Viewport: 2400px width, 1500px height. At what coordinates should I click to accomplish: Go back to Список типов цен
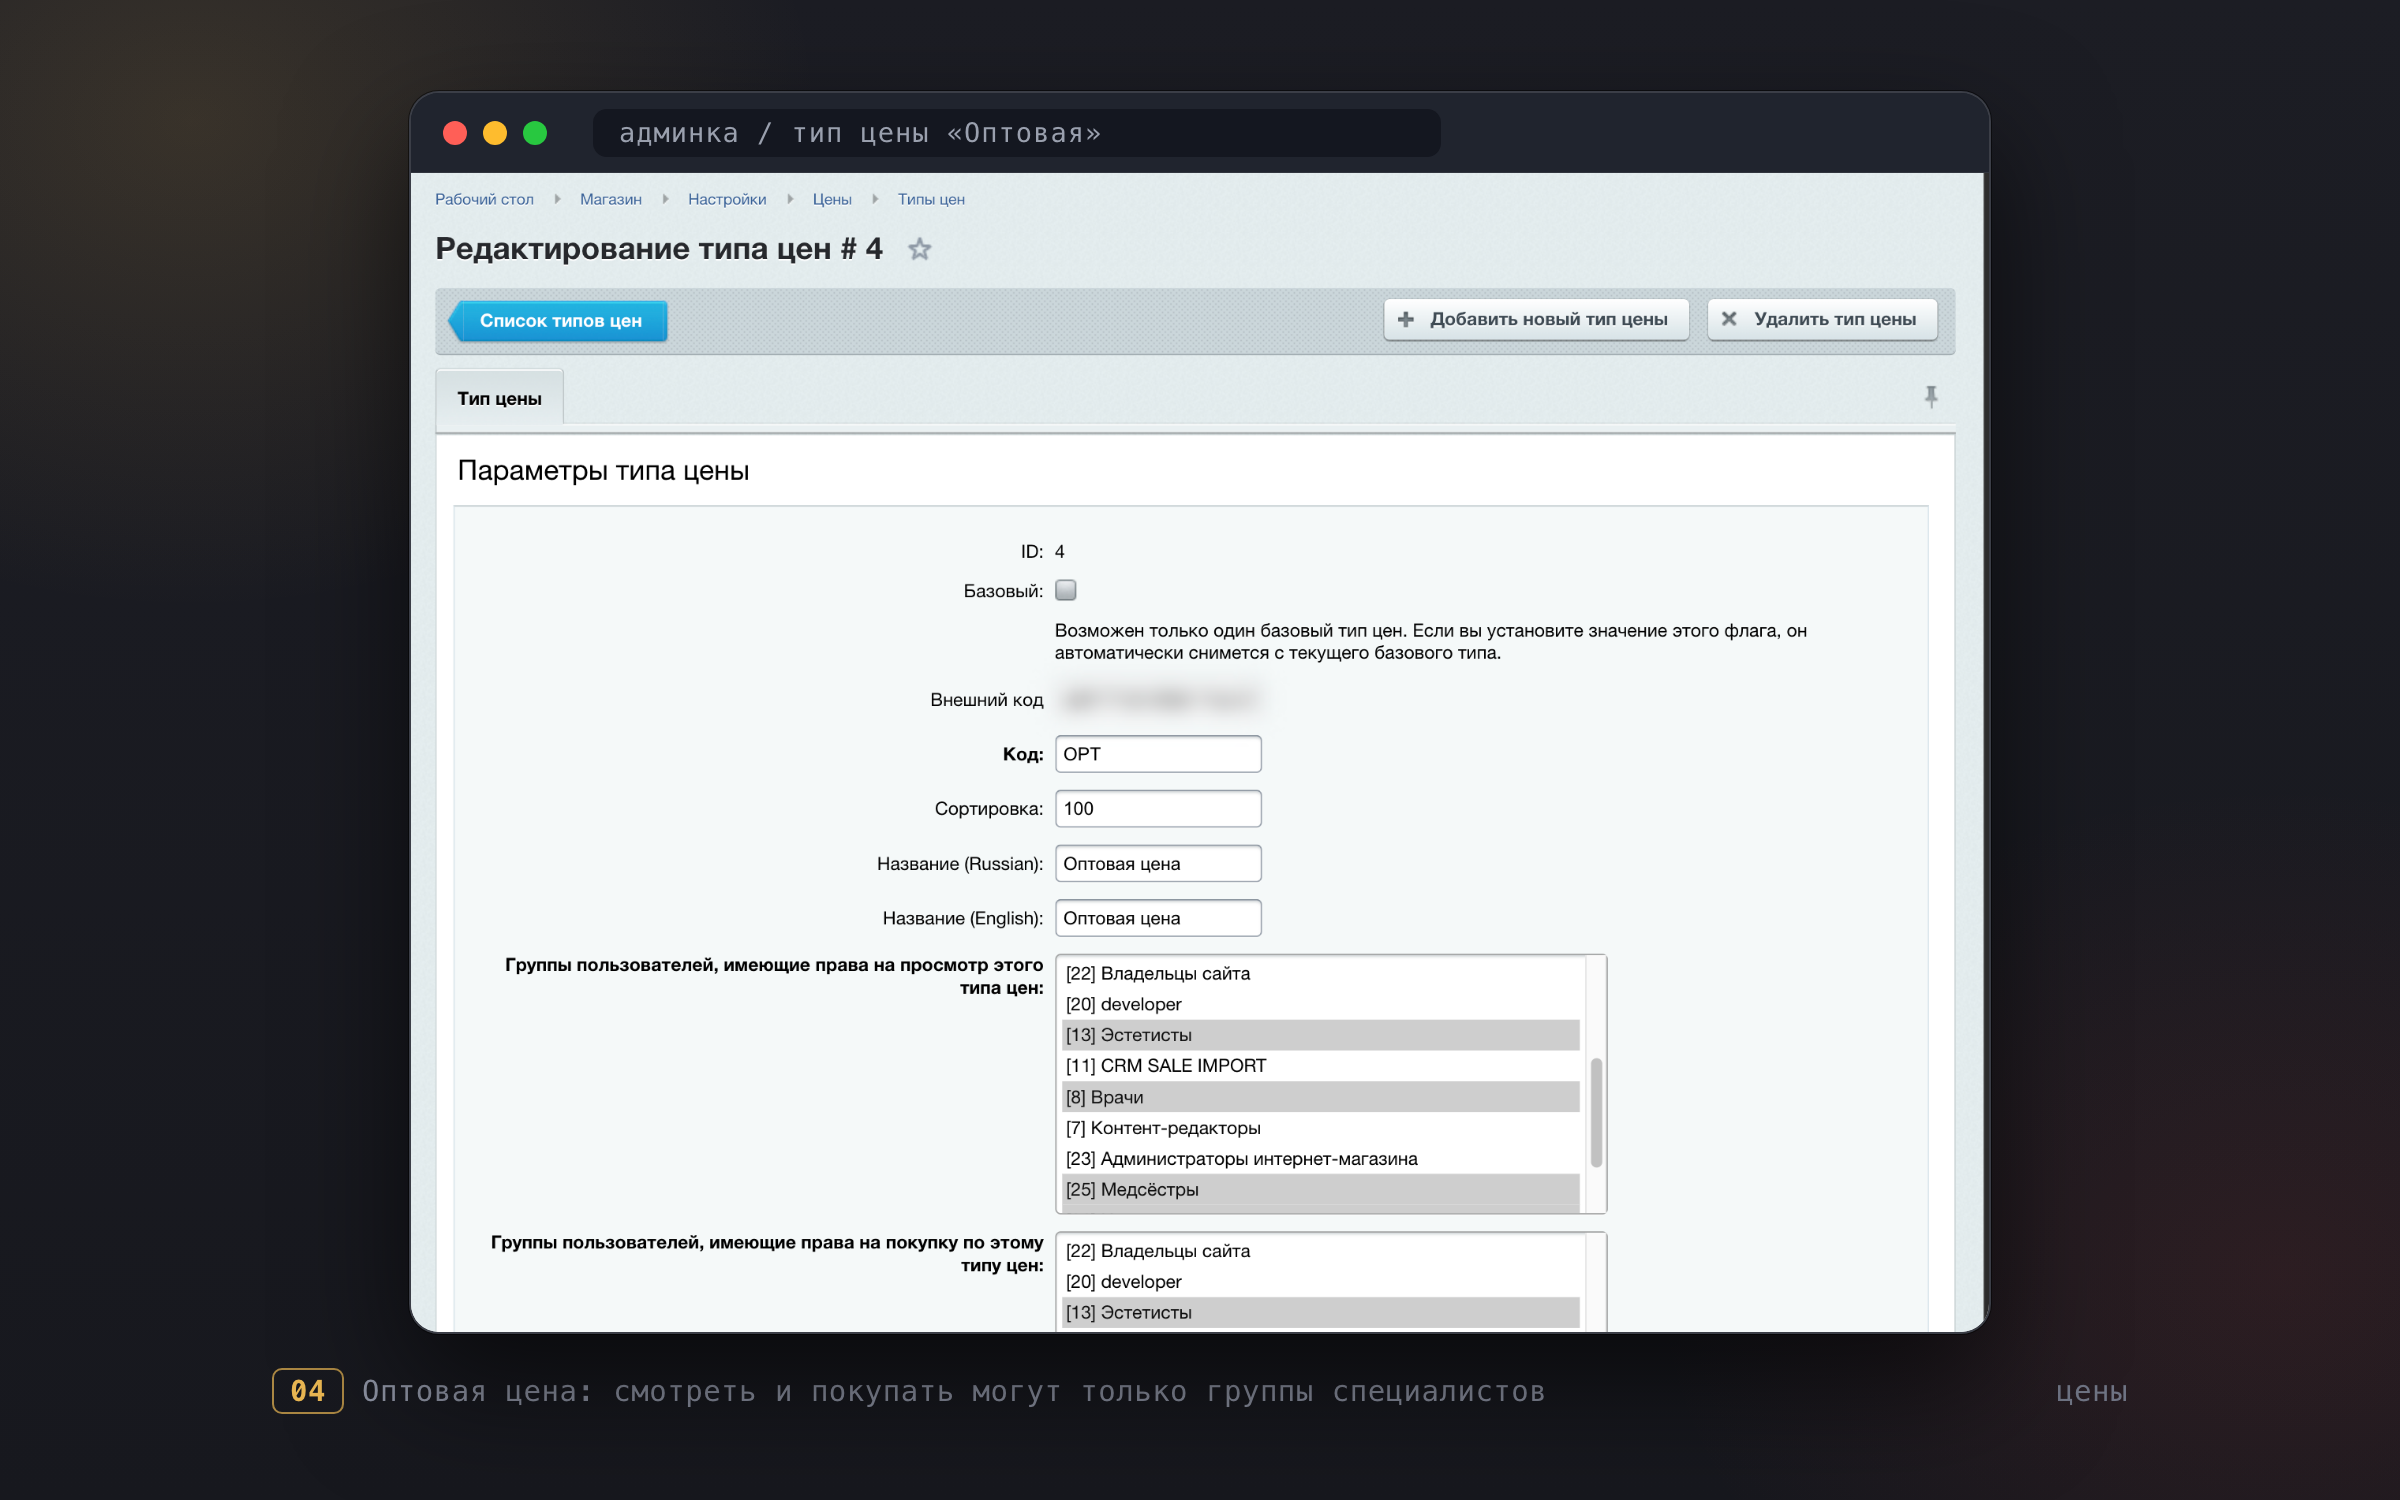(558, 321)
